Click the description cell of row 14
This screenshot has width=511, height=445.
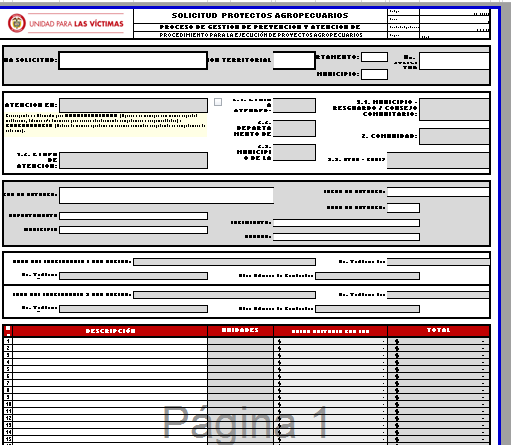110,432
